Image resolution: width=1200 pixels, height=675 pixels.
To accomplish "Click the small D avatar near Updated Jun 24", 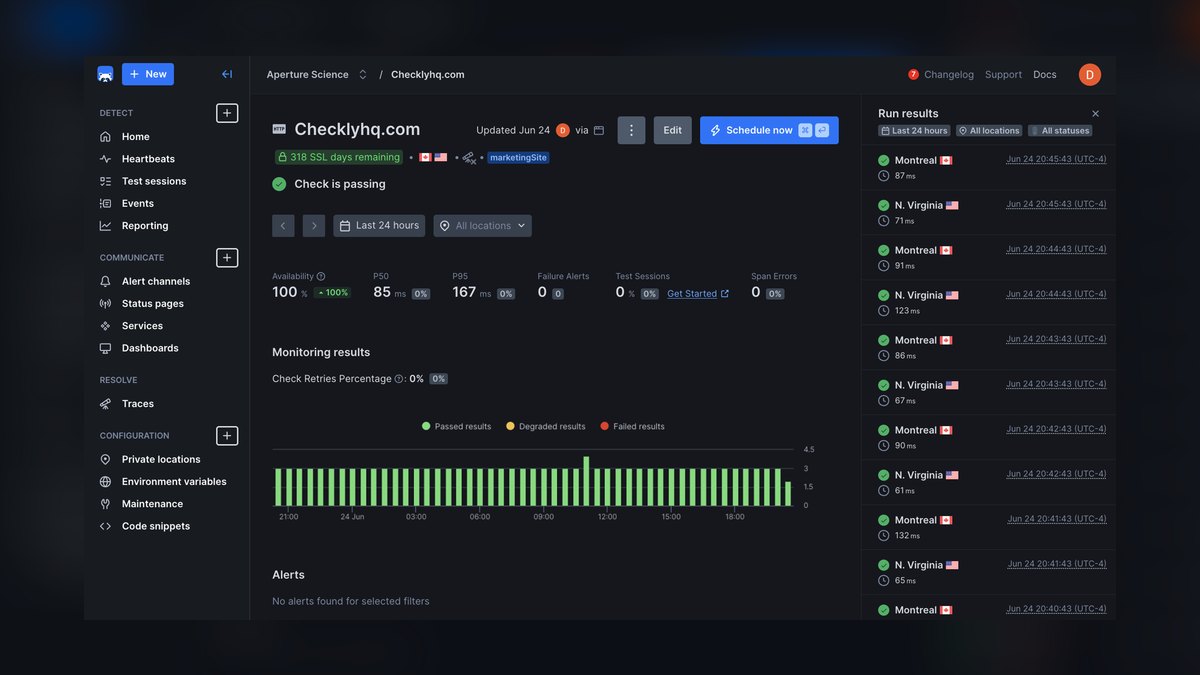I will tap(563, 130).
